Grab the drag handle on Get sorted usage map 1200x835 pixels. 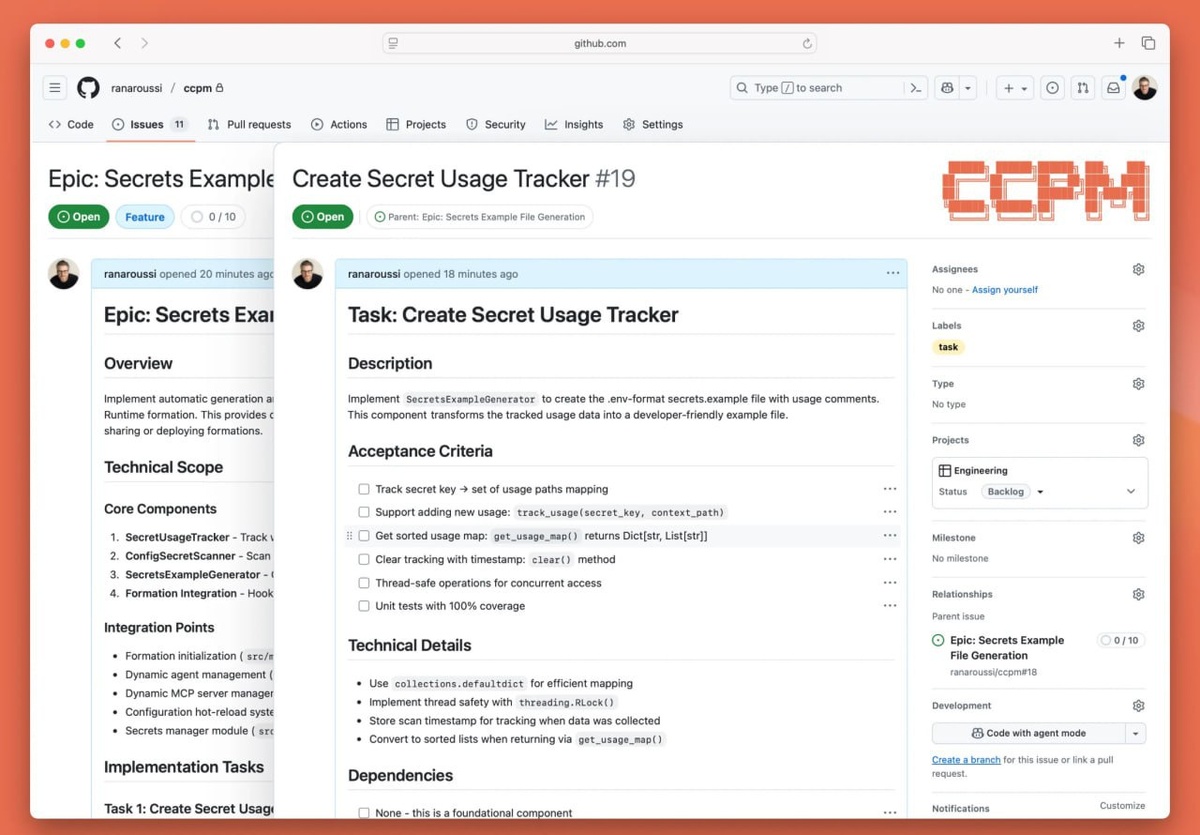pos(349,536)
